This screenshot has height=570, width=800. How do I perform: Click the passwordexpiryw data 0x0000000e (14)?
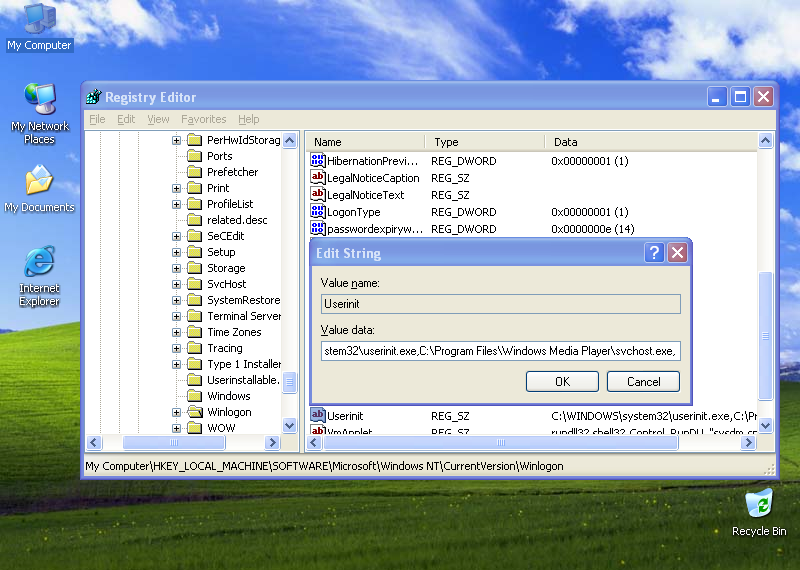click(593, 229)
